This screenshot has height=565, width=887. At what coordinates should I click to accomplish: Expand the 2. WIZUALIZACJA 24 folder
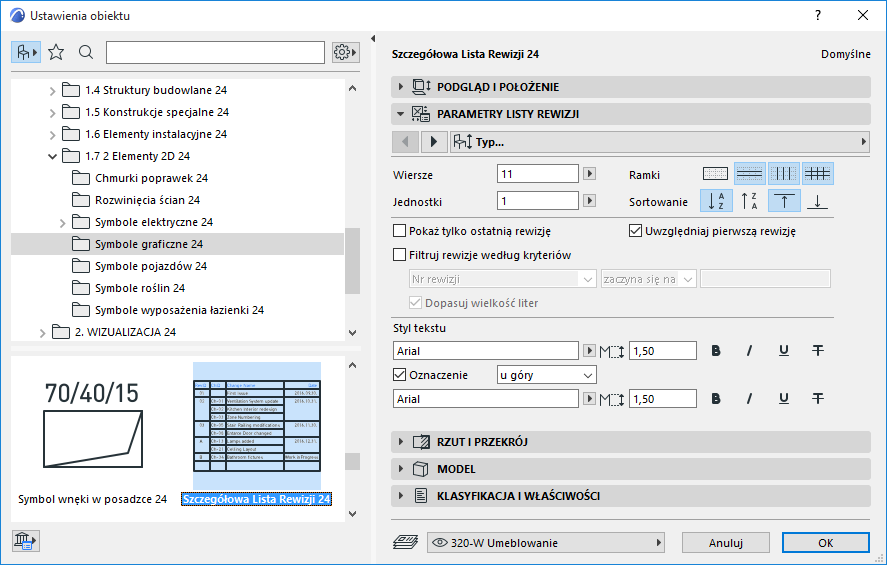(41, 332)
